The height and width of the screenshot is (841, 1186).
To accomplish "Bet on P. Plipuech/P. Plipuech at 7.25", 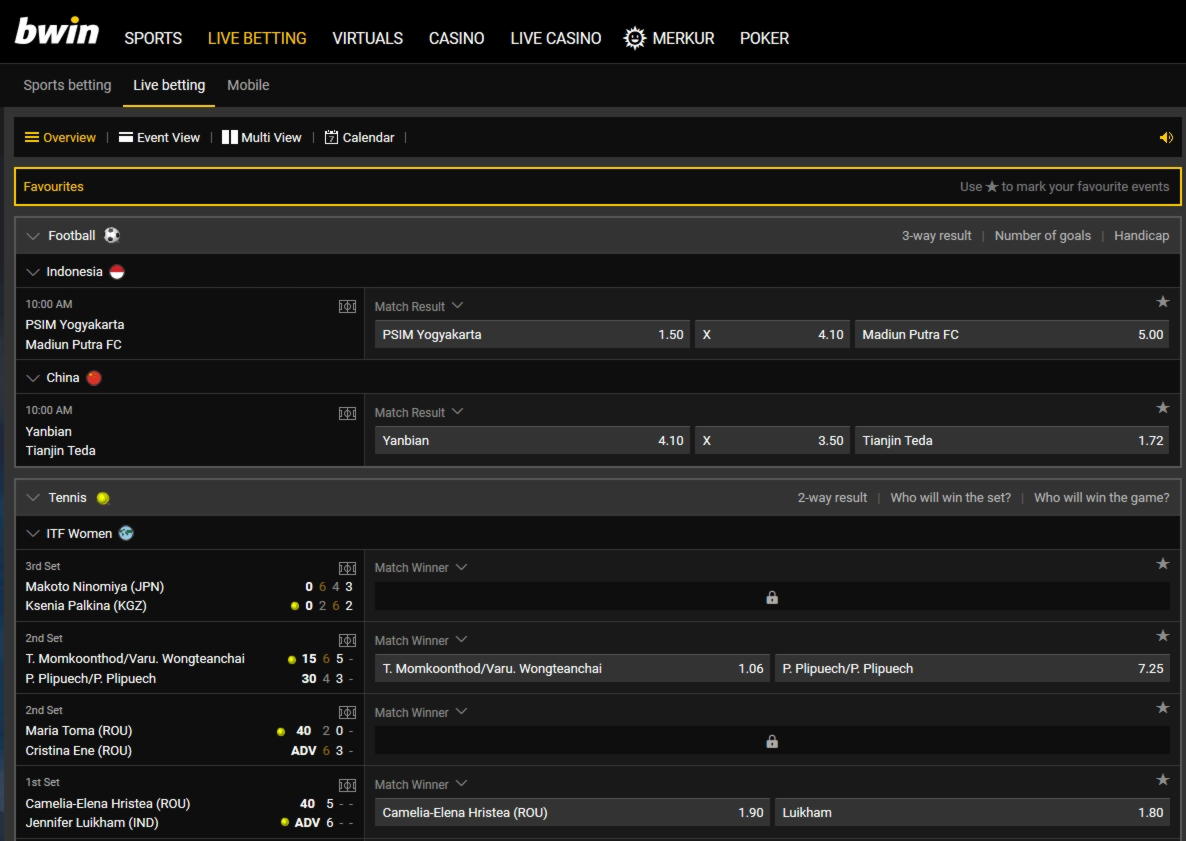I will [972, 669].
